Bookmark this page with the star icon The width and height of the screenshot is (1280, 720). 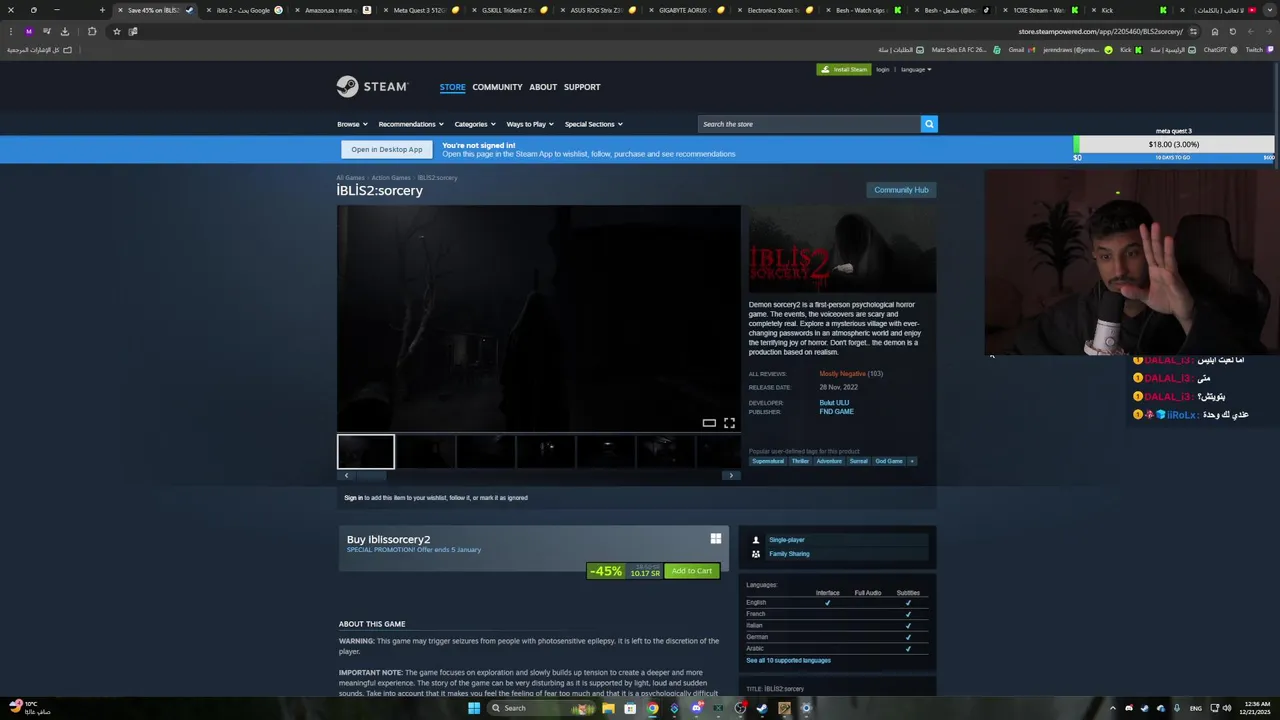click(116, 31)
